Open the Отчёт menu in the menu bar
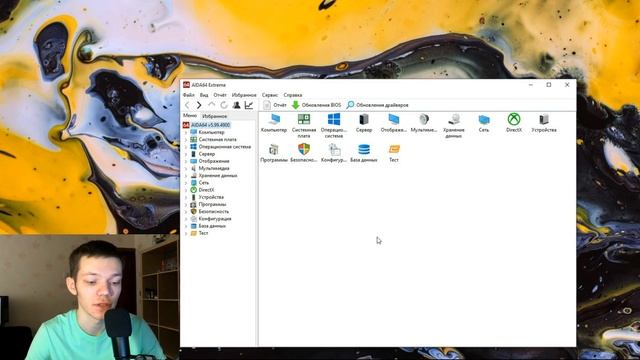The width and height of the screenshot is (640, 360). (x=220, y=95)
